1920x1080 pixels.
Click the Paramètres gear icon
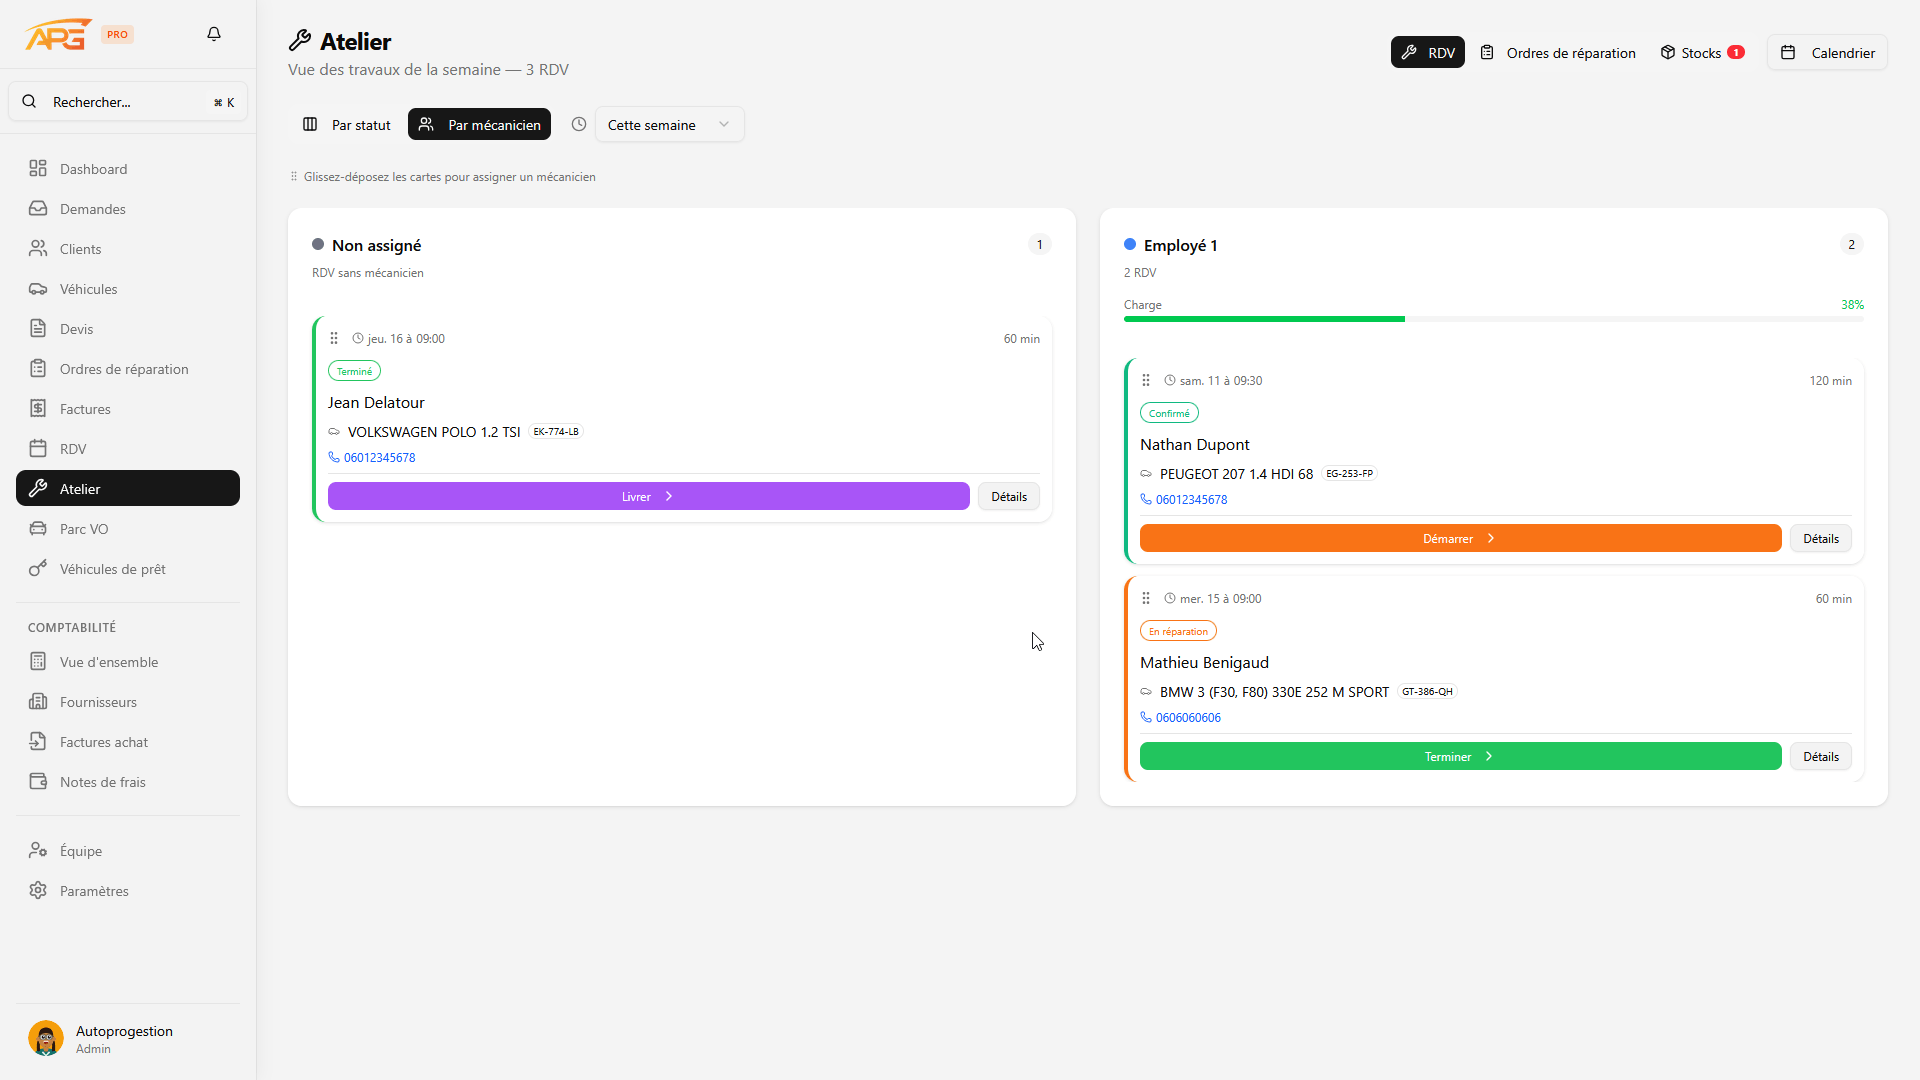coord(38,890)
